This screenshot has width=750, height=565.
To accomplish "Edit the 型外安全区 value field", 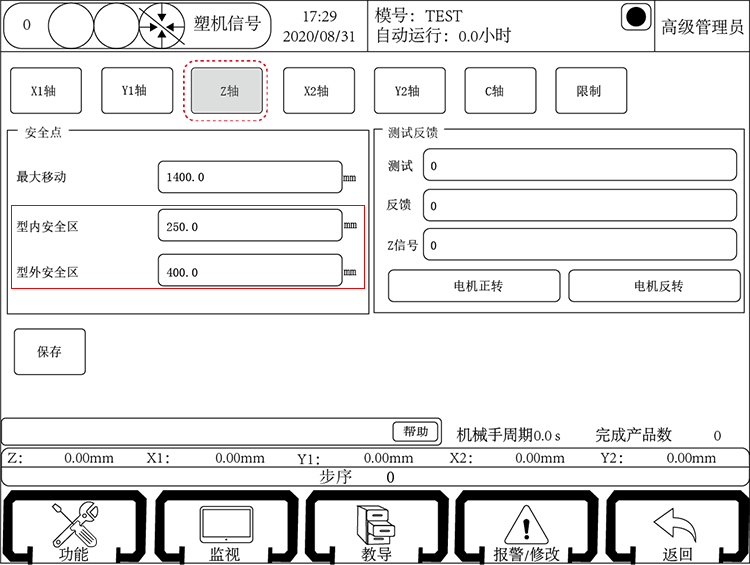I will (249, 271).
